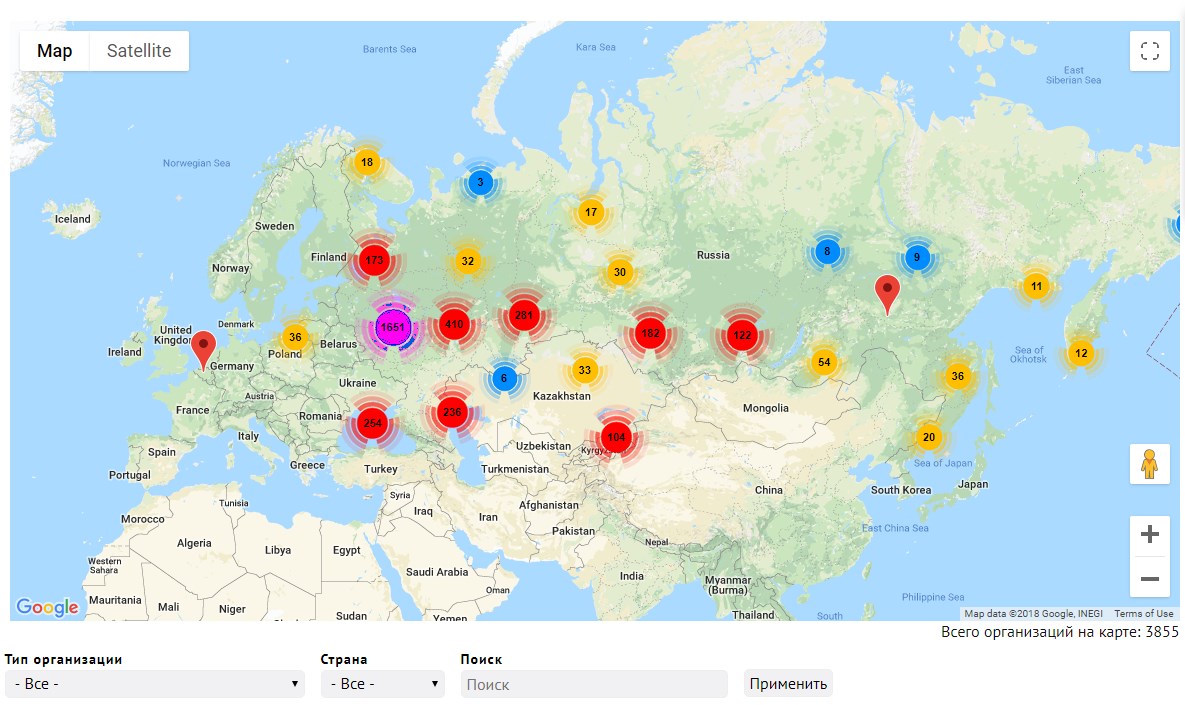Click the Поиск search input field
This screenshot has height=705, width=1185.
pos(594,684)
